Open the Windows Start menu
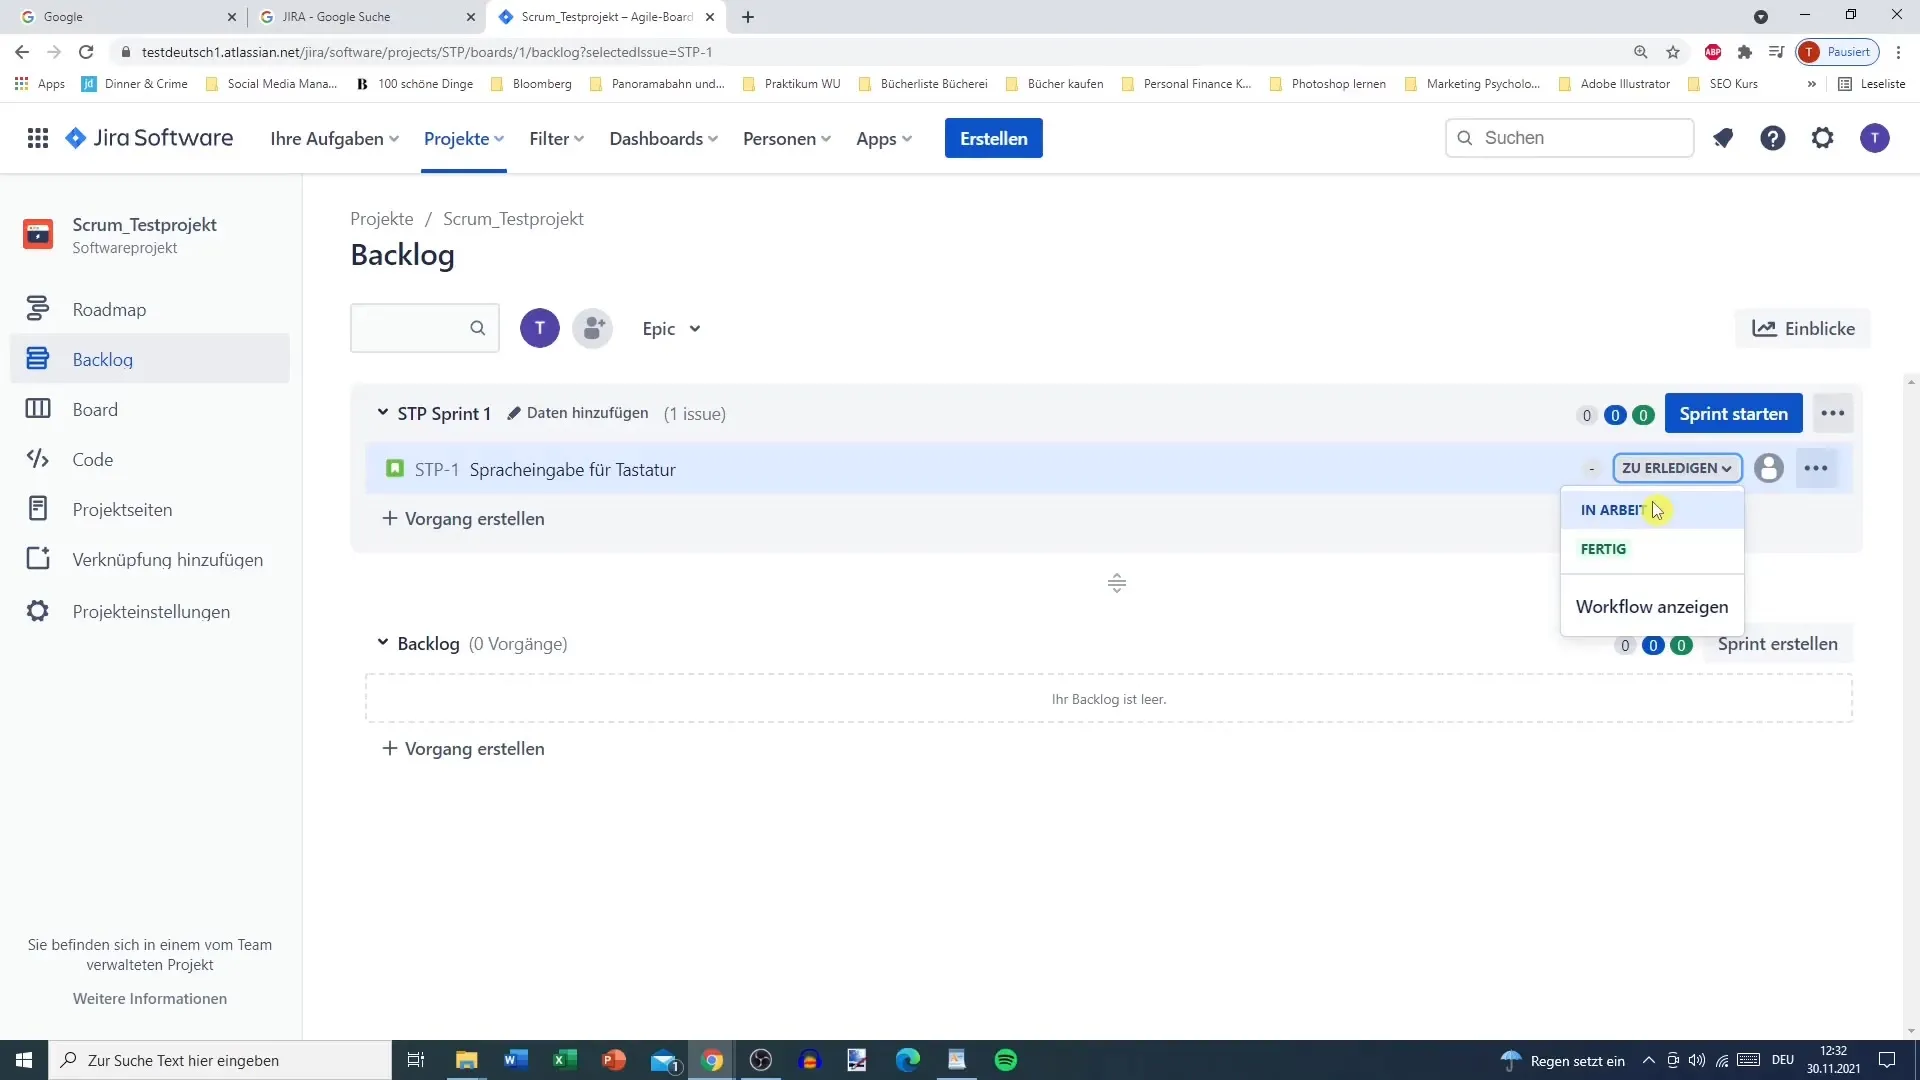1920x1080 pixels. pyautogui.click(x=24, y=1060)
